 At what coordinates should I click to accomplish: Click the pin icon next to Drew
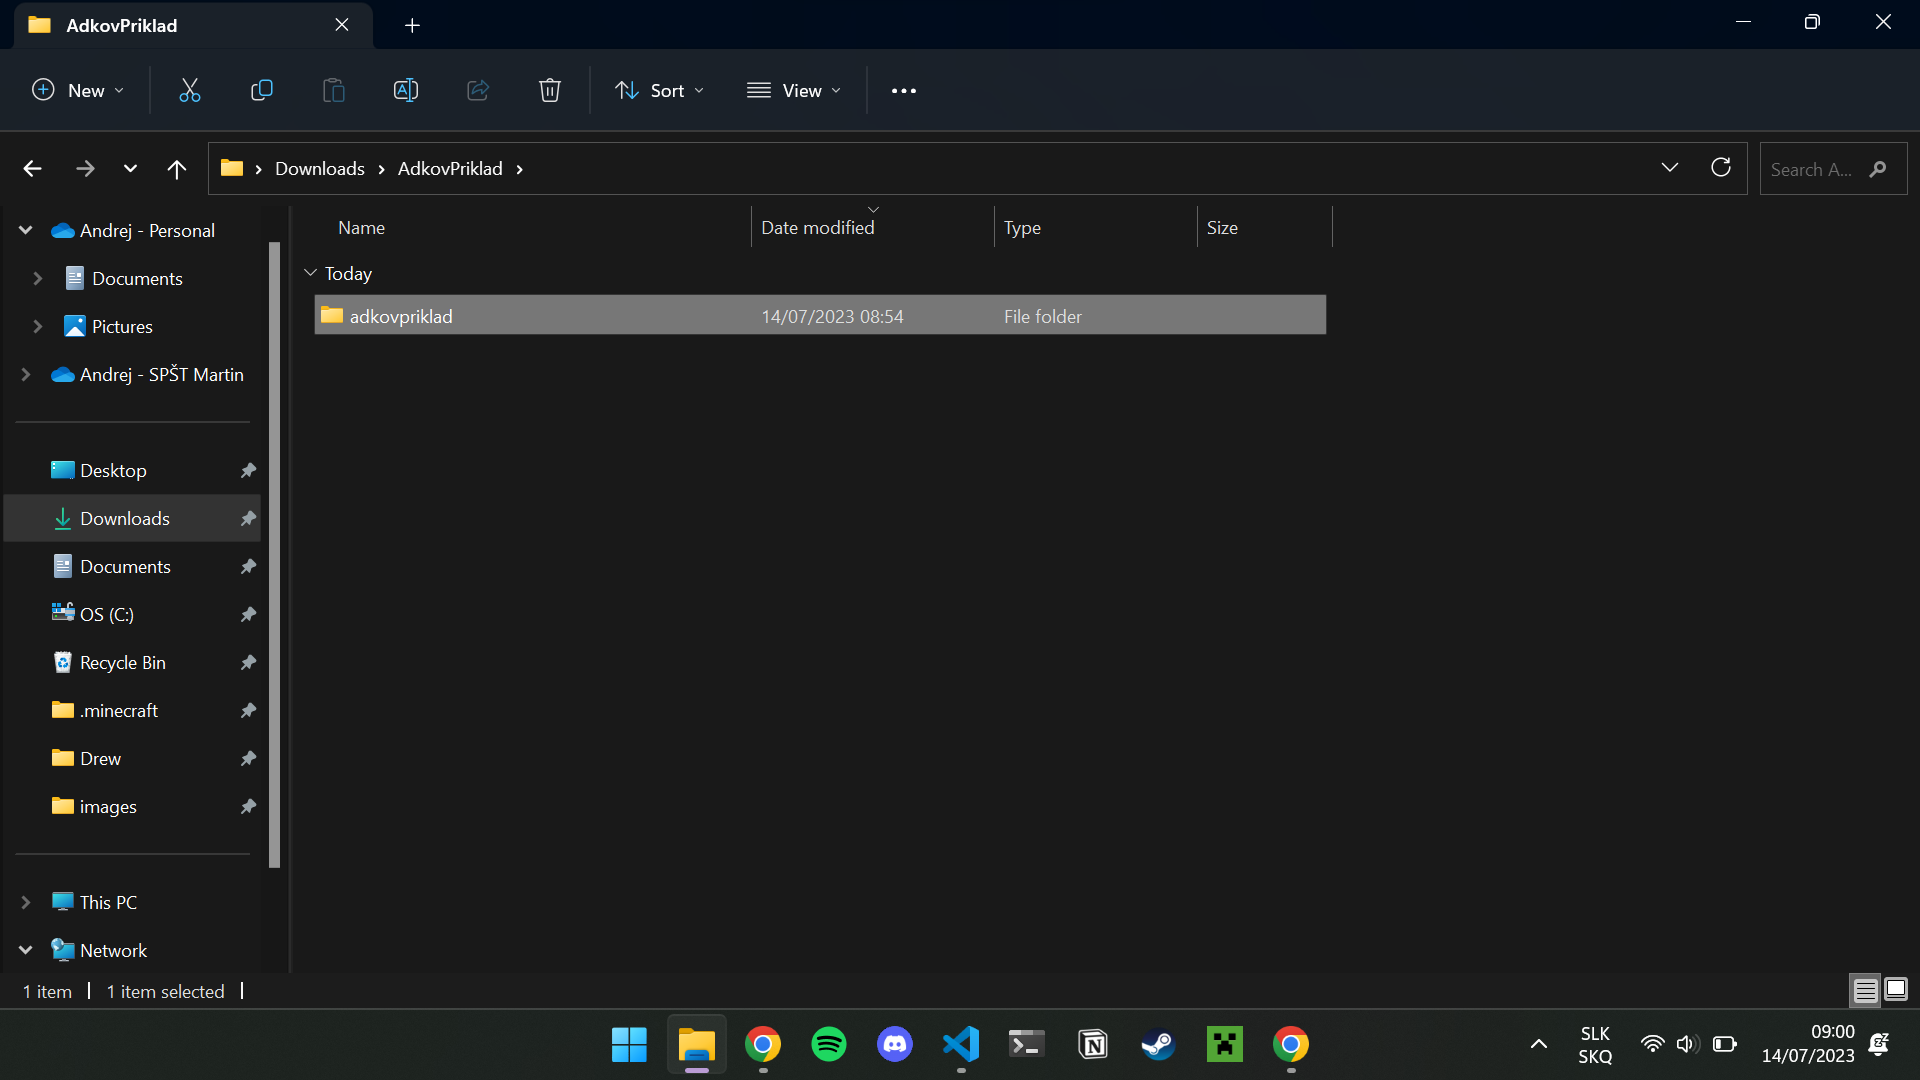tap(248, 758)
